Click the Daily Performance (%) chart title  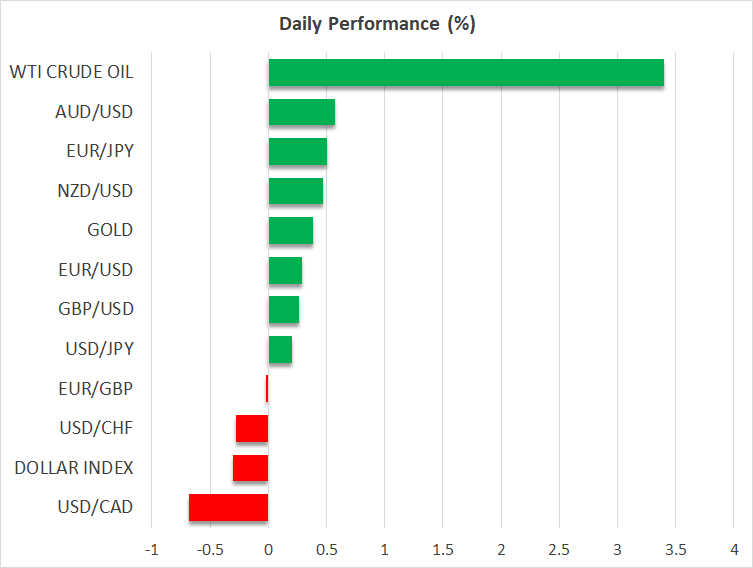[x=376, y=24]
